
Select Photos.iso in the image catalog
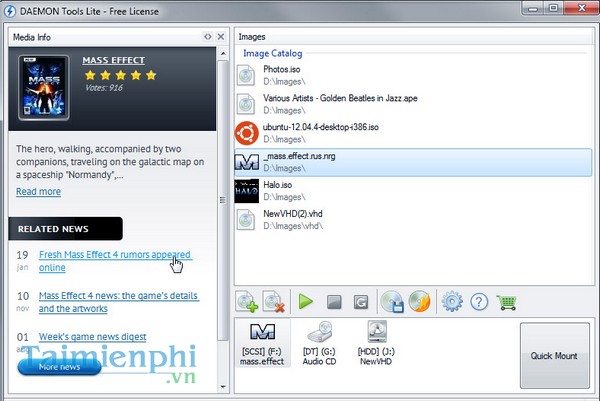point(413,75)
